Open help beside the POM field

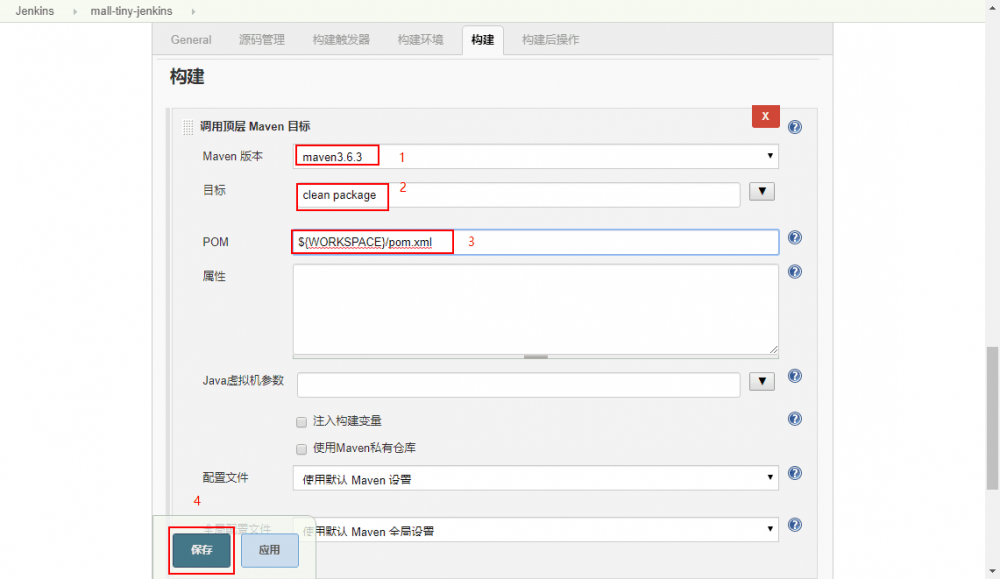click(x=794, y=237)
